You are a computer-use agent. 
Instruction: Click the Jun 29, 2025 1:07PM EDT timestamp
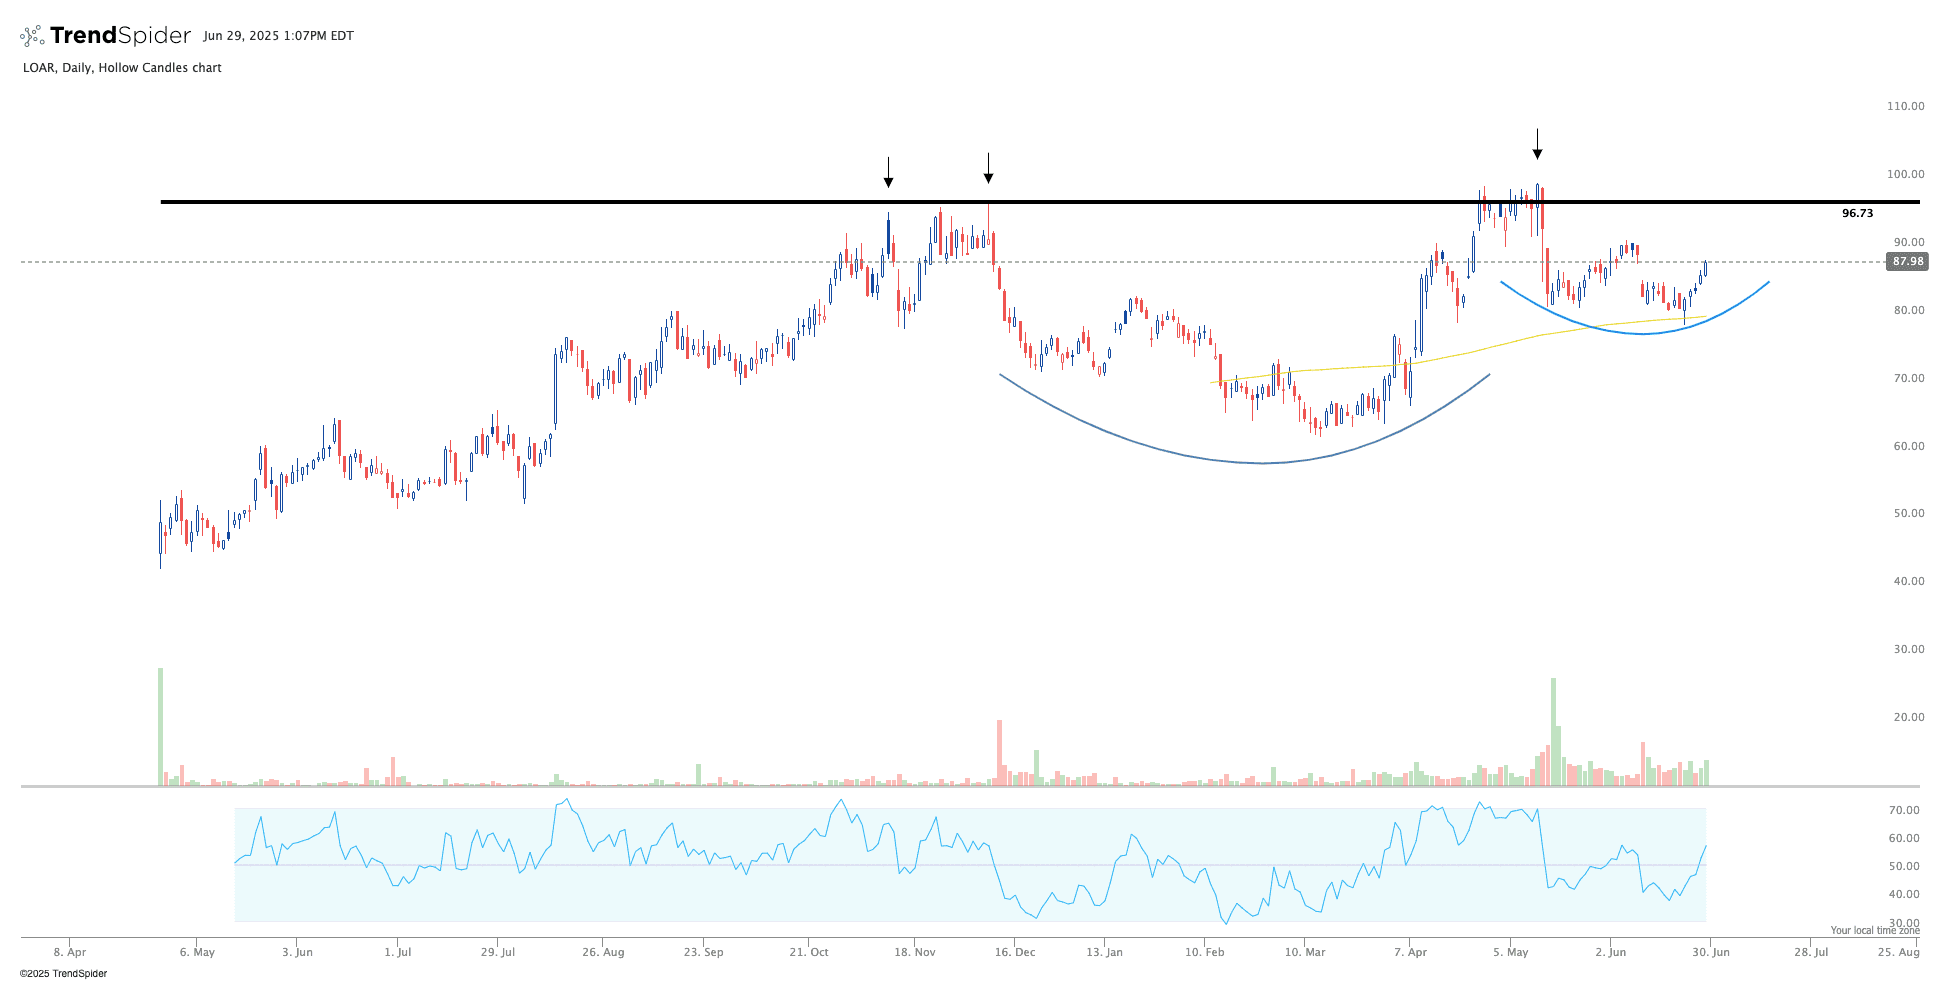pyautogui.click(x=278, y=36)
